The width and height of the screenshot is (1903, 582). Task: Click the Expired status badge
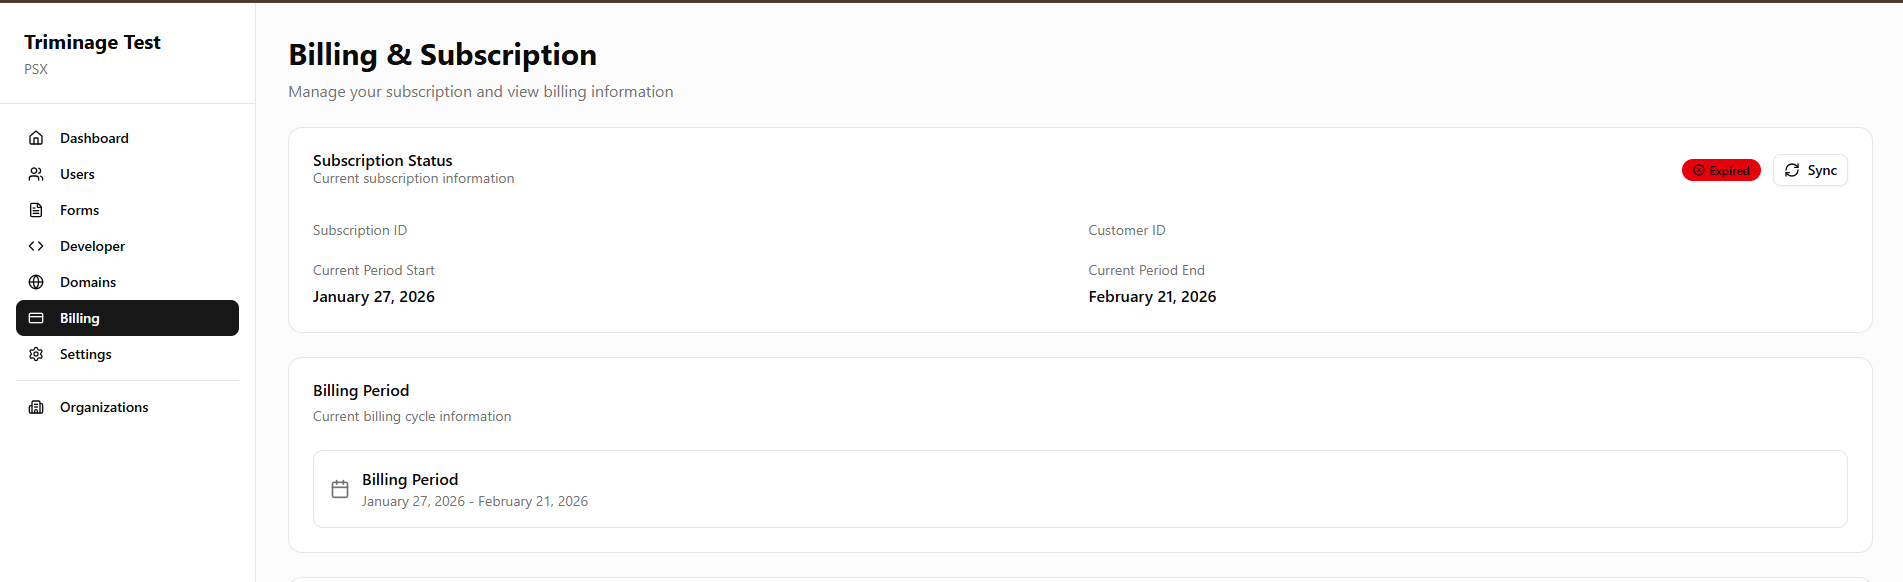click(1721, 170)
